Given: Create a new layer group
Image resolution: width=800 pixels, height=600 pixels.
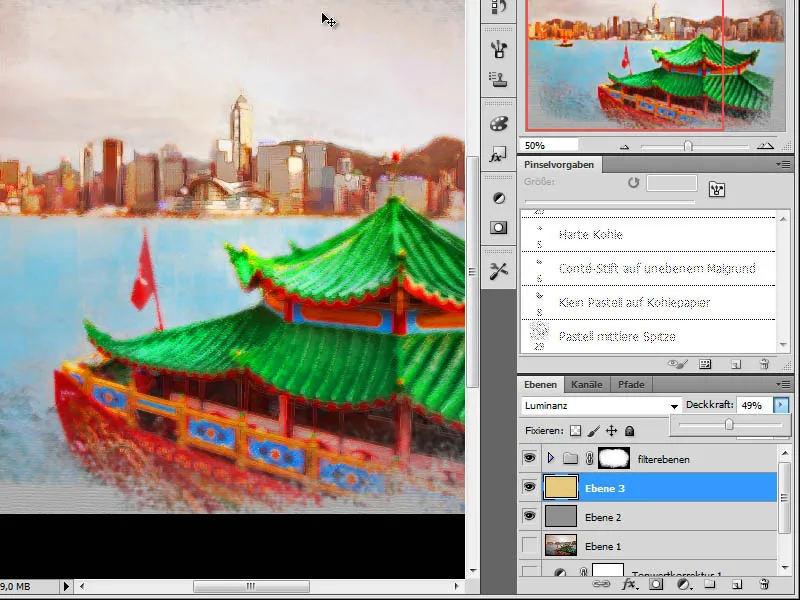Looking at the screenshot, I should point(710,584).
